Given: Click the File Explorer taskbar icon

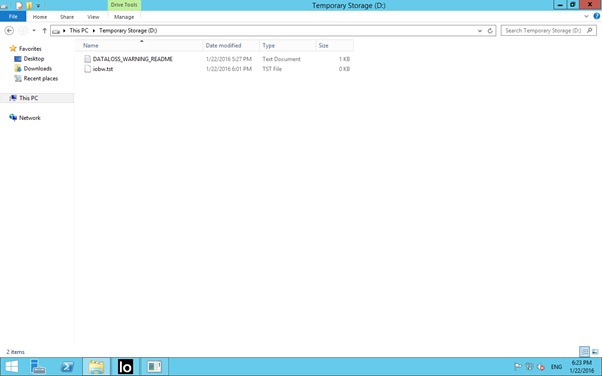Looking at the screenshot, I should pyautogui.click(x=96, y=367).
